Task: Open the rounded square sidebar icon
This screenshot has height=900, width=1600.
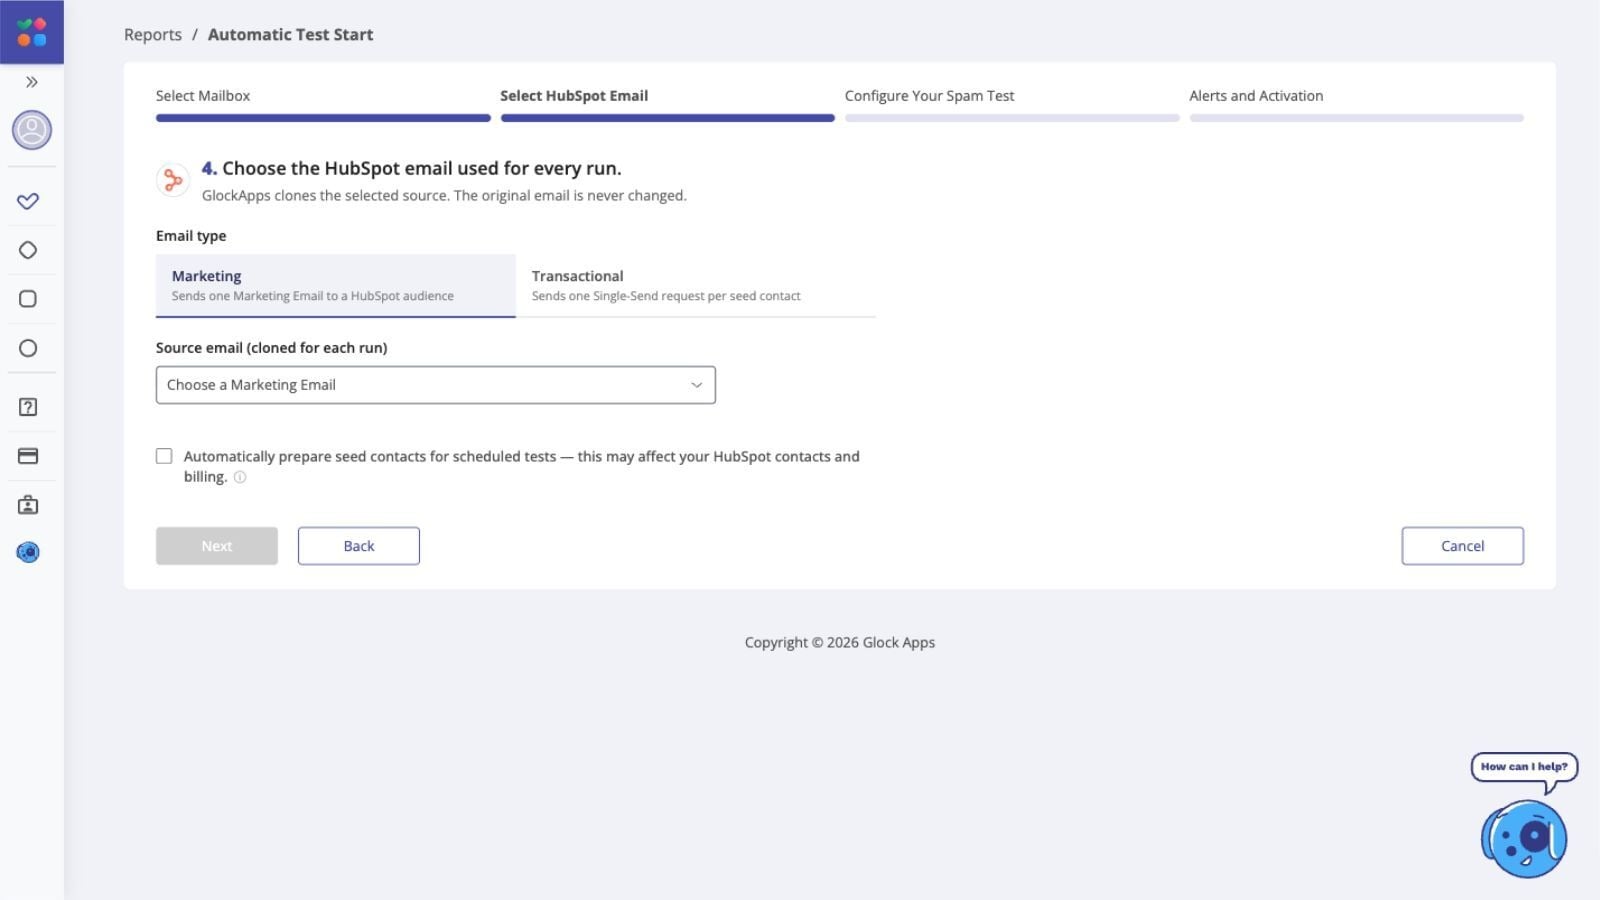Action: pos(28,299)
